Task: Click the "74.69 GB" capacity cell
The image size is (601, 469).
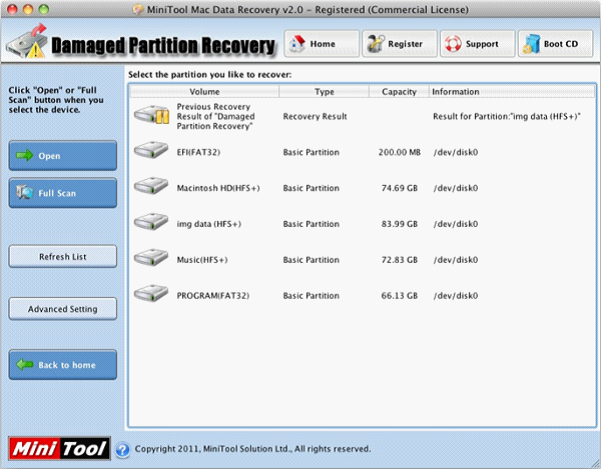Action: [399, 188]
